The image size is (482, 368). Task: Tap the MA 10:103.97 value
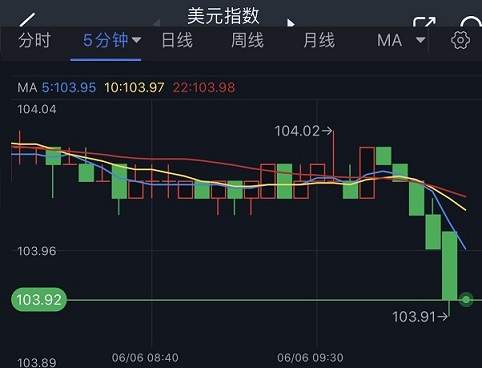tap(134, 88)
